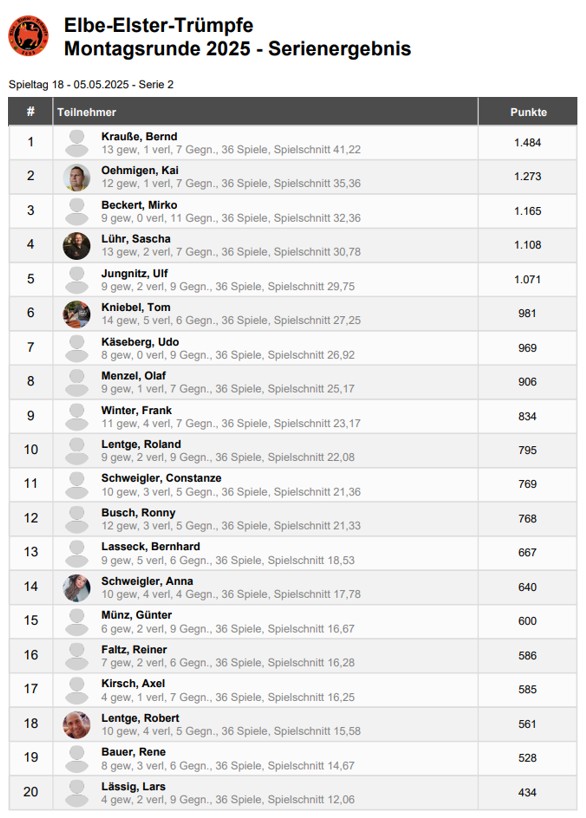Open Kai Oehmigen's profile photo

pyautogui.click(x=77, y=177)
